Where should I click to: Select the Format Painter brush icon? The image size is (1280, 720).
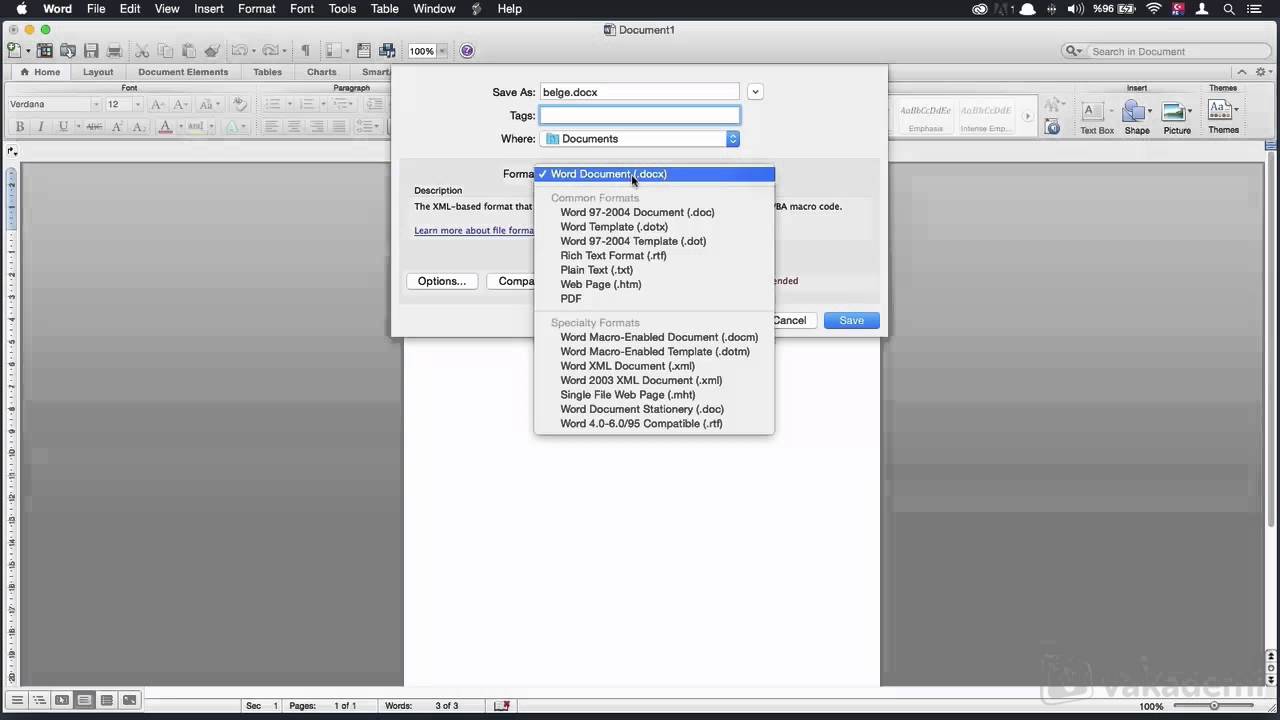211,50
